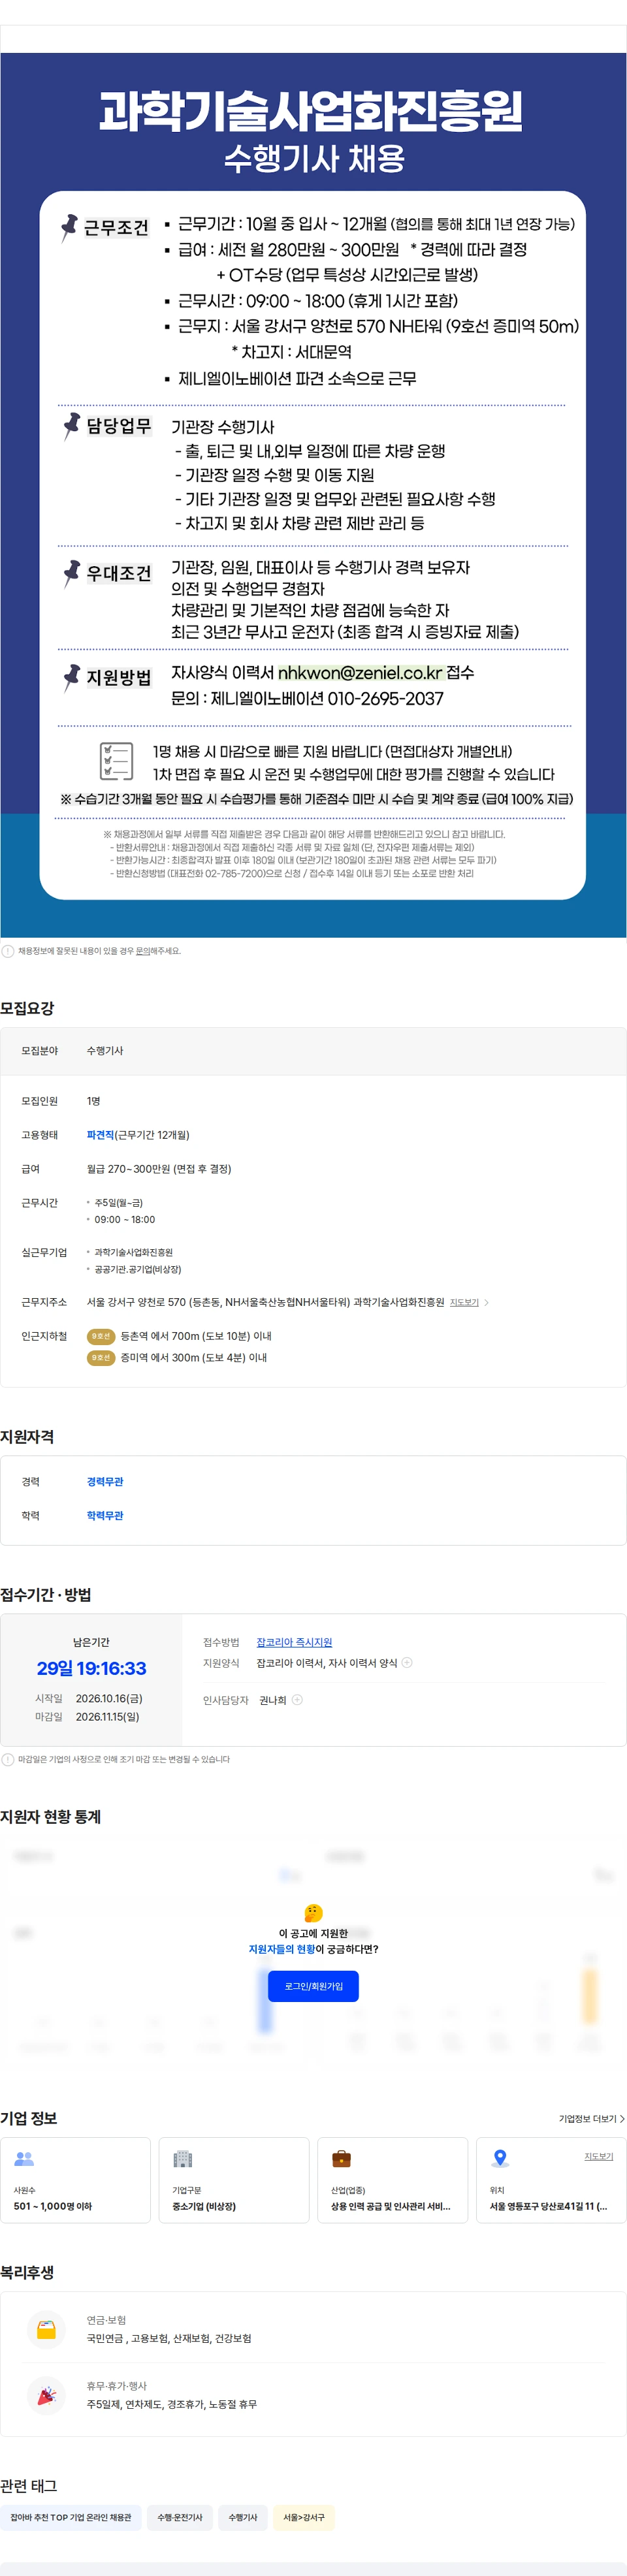Click the 위치 map pin icon
The image size is (627, 2576).
point(500,2158)
